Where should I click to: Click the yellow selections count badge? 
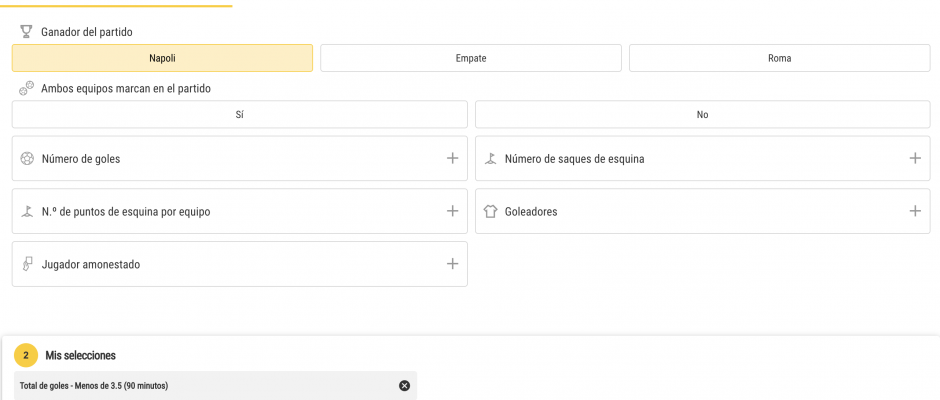pos(26,356)
